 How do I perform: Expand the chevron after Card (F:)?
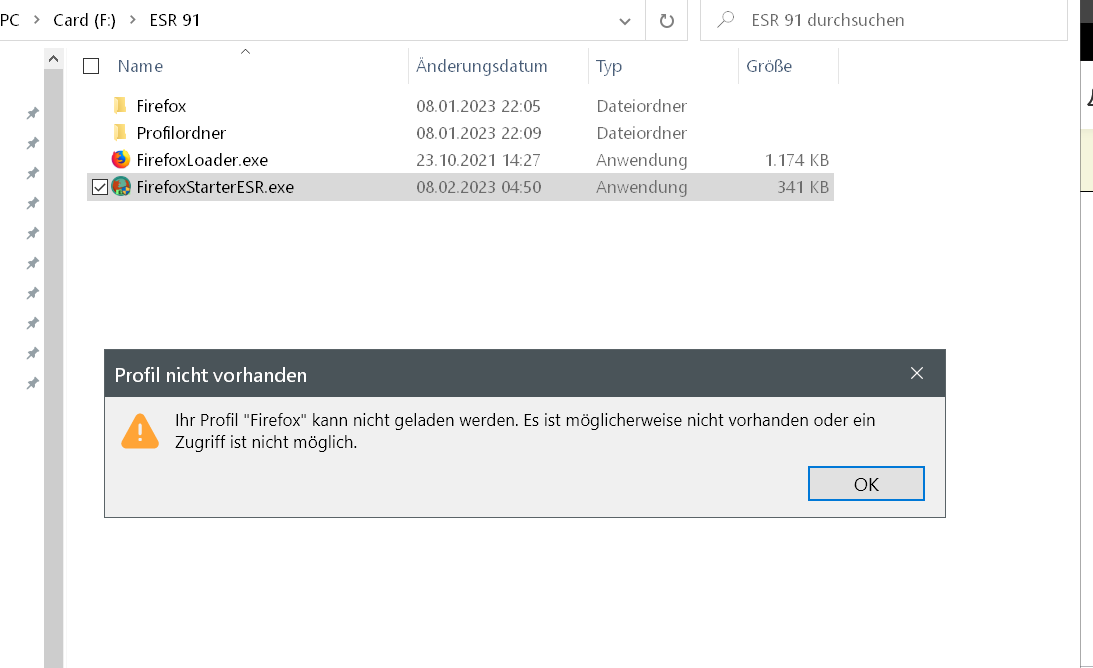point(132,20)
